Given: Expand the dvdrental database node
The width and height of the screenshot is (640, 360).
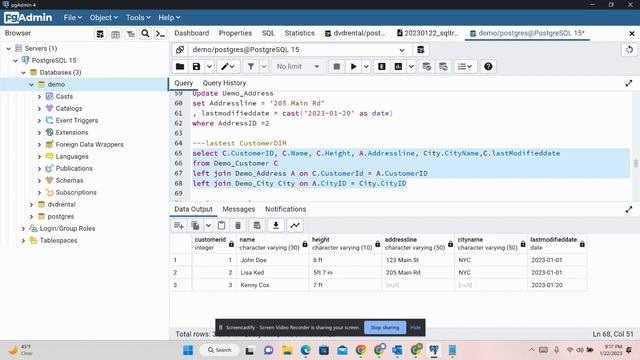Looking at the screenshot, I should pyautogui.click(x=31, y=204).
